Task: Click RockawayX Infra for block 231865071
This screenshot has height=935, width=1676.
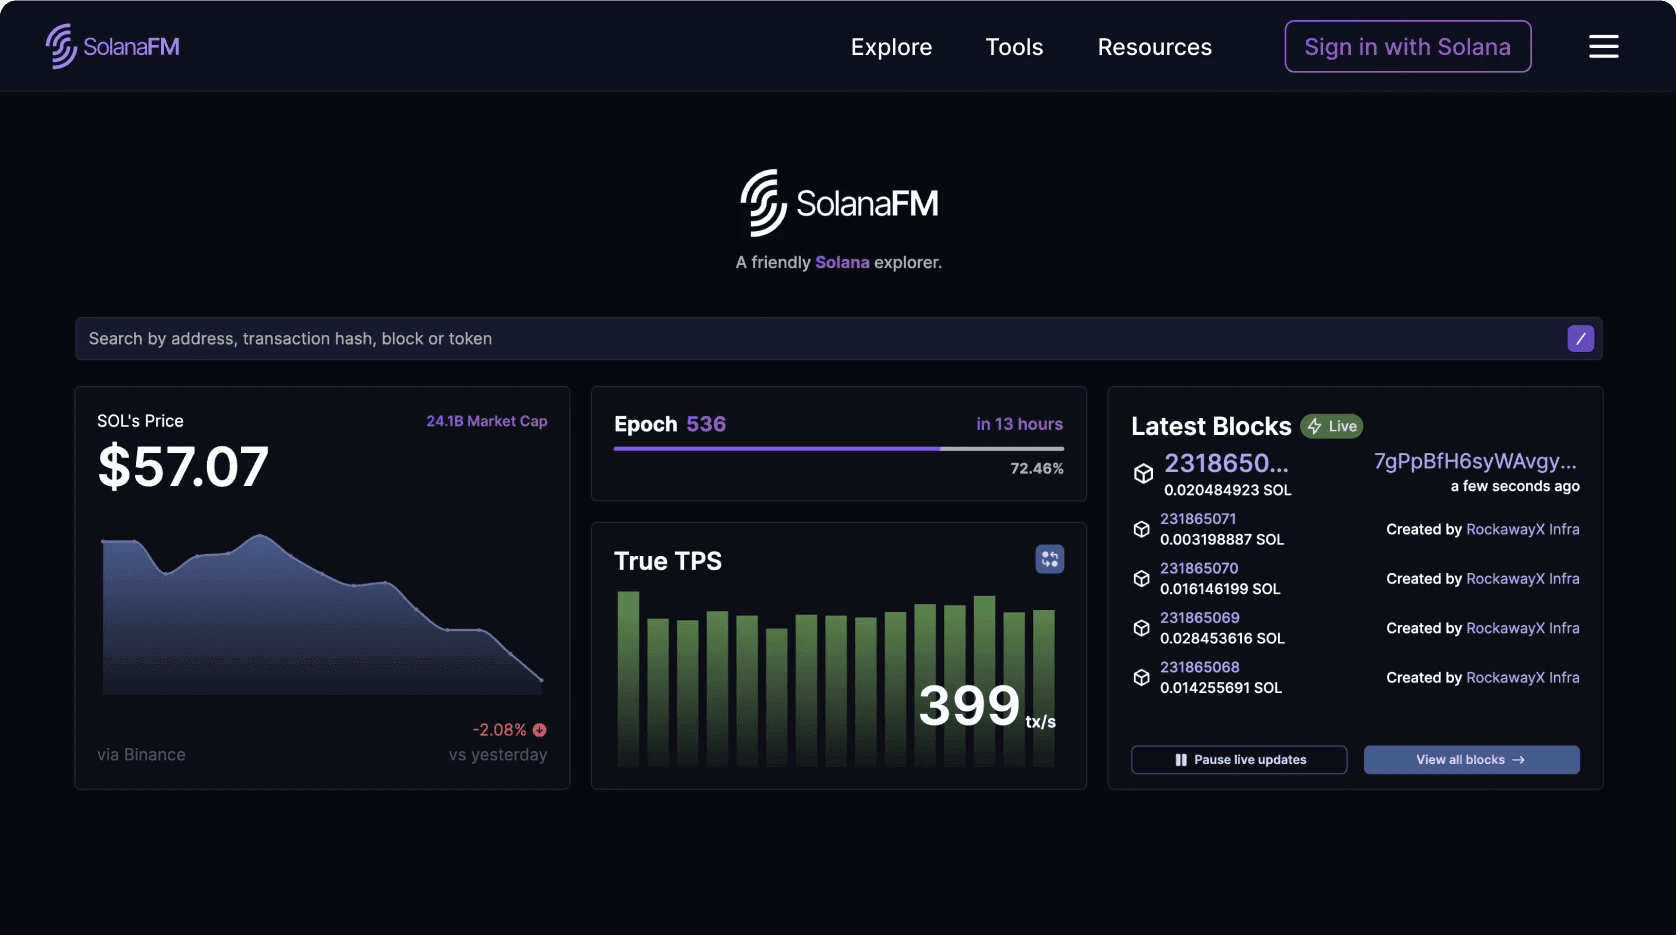Action: pos(1523,529)
